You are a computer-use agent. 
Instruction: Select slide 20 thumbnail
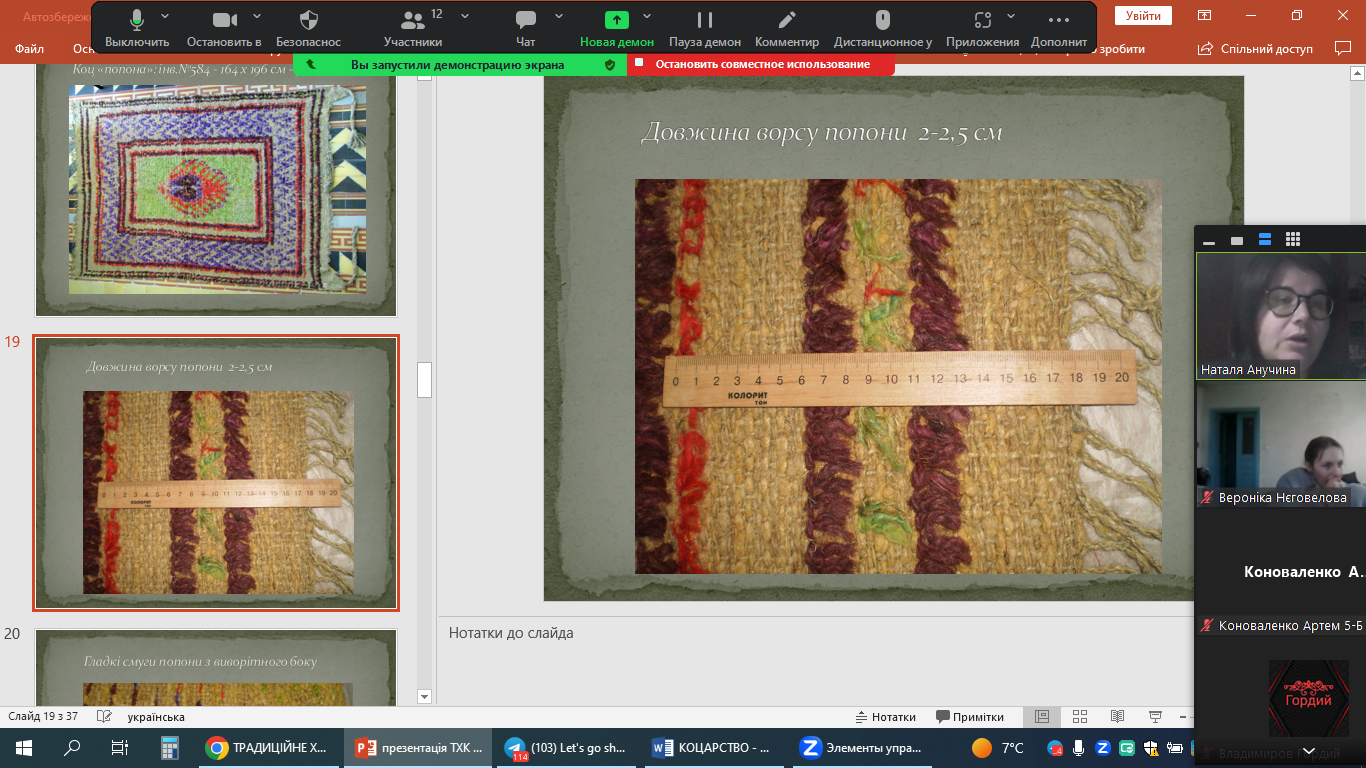tap(216, 666)
